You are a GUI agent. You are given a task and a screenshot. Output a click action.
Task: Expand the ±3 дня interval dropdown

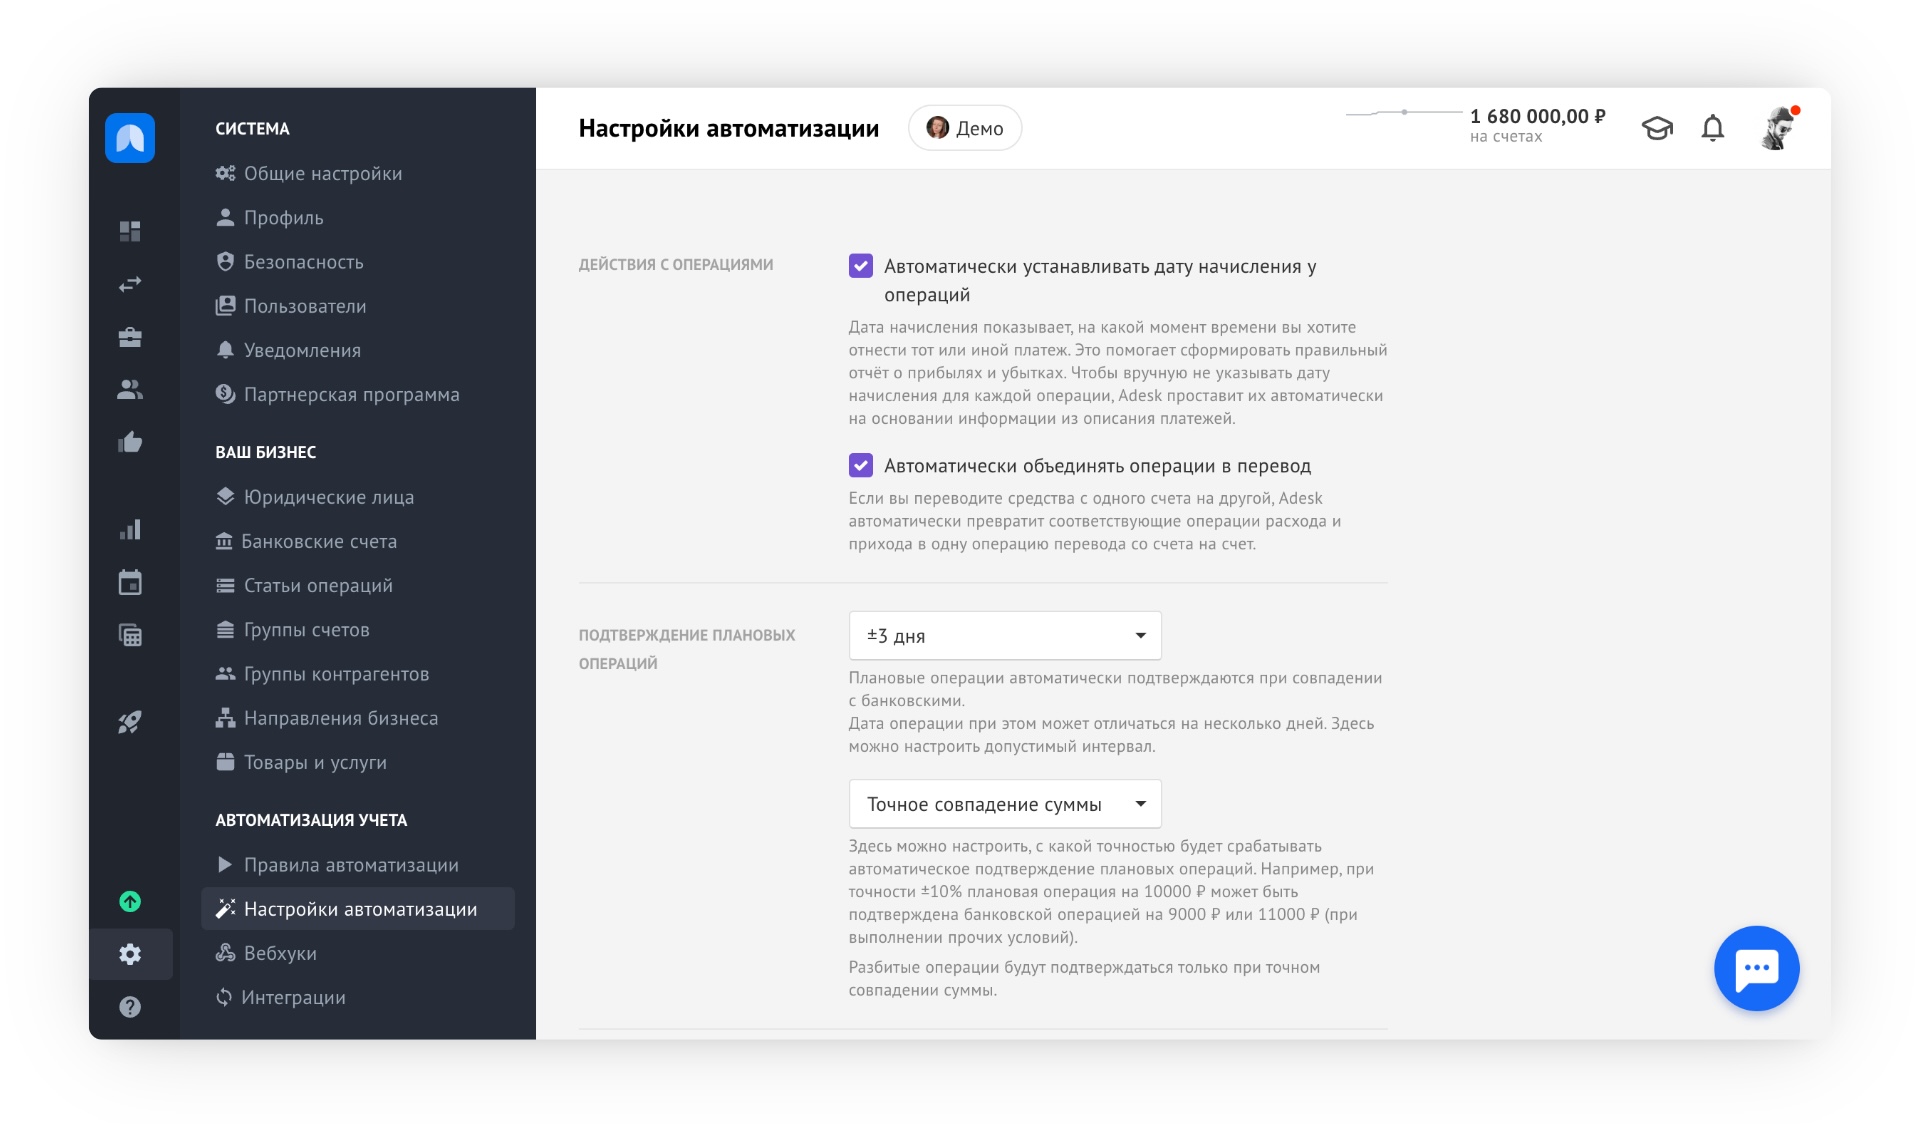click(x=1004, y=635)
